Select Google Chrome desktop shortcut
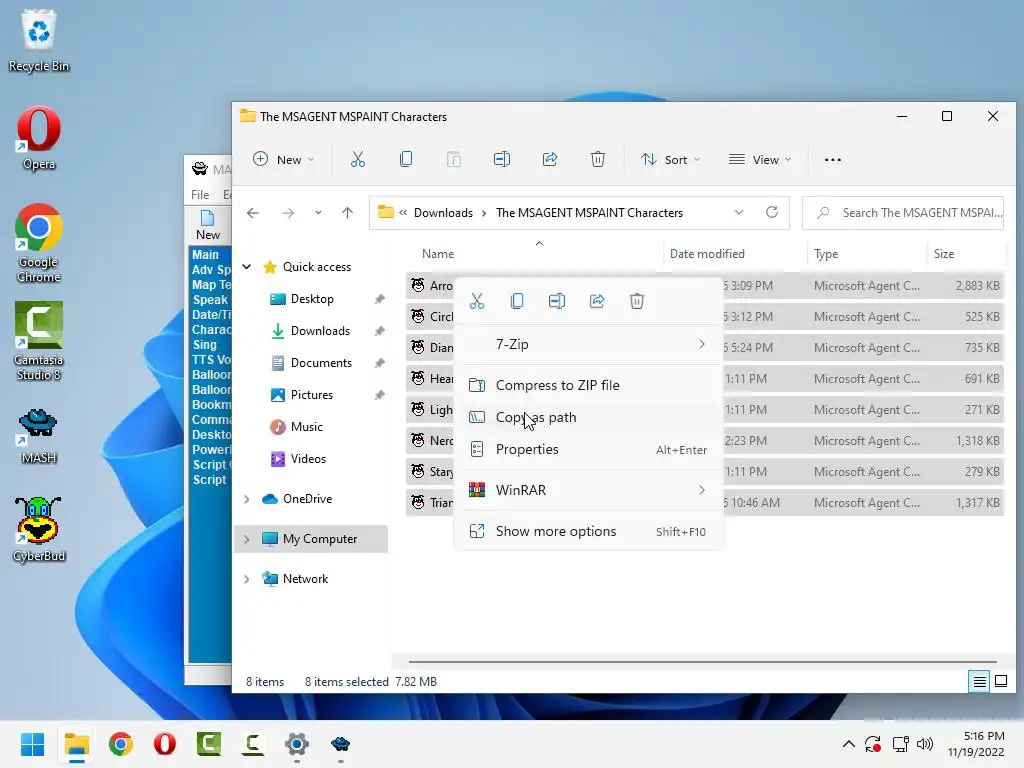This screenshot has height=768, width=1024. point(39,243)
